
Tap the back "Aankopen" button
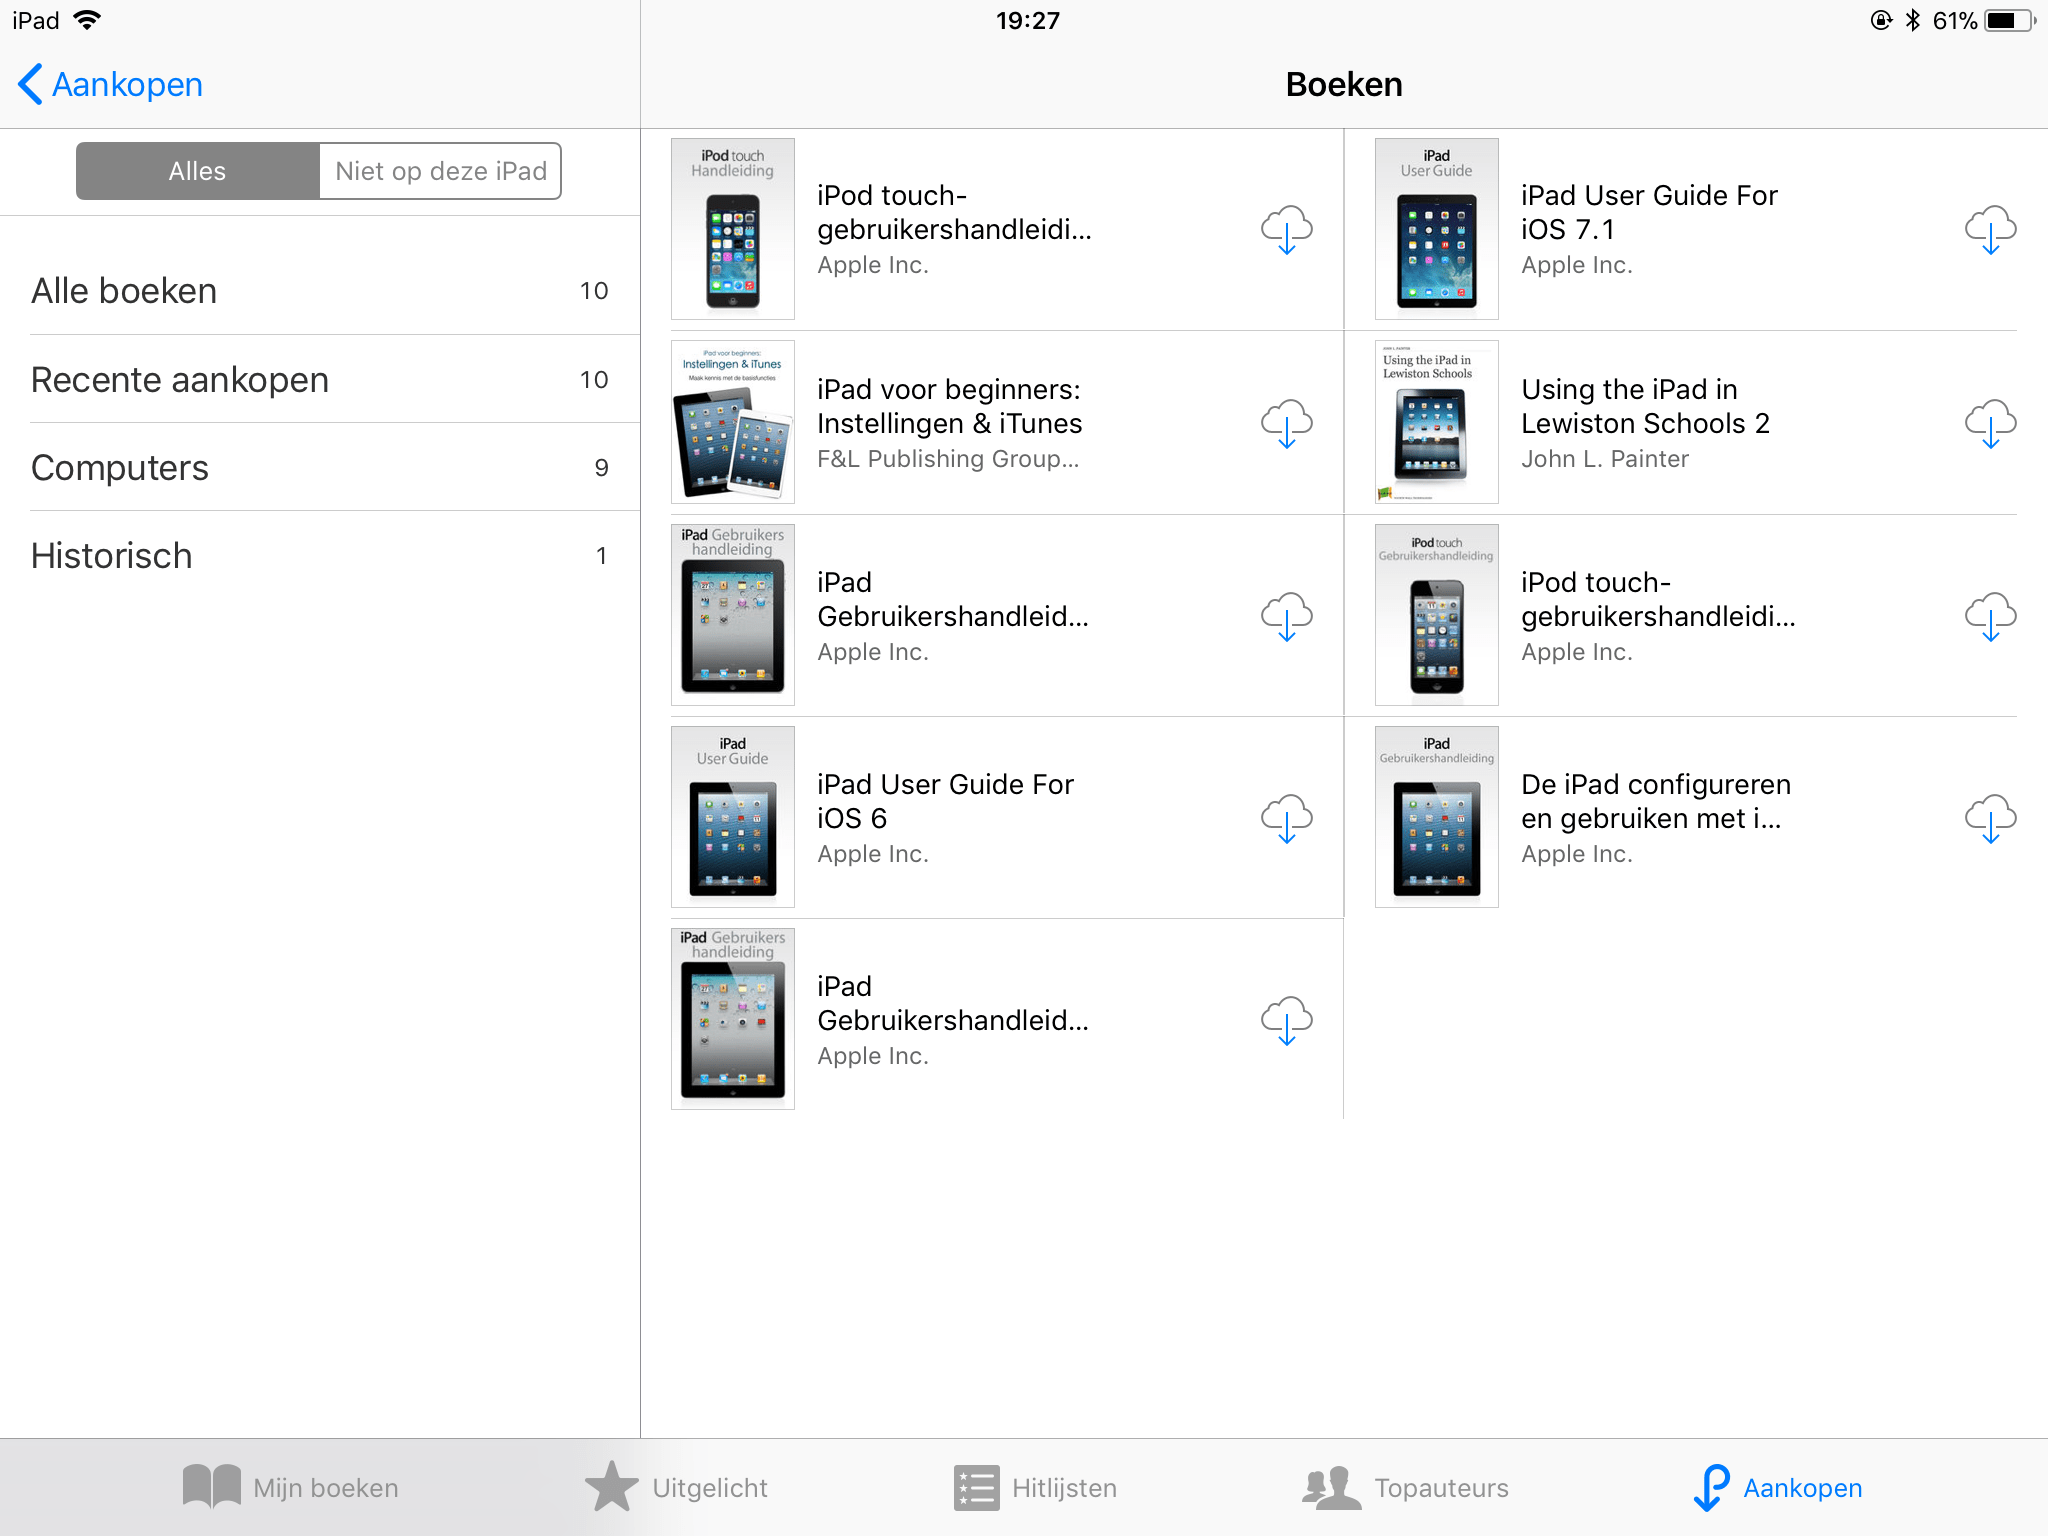[108, 84]
